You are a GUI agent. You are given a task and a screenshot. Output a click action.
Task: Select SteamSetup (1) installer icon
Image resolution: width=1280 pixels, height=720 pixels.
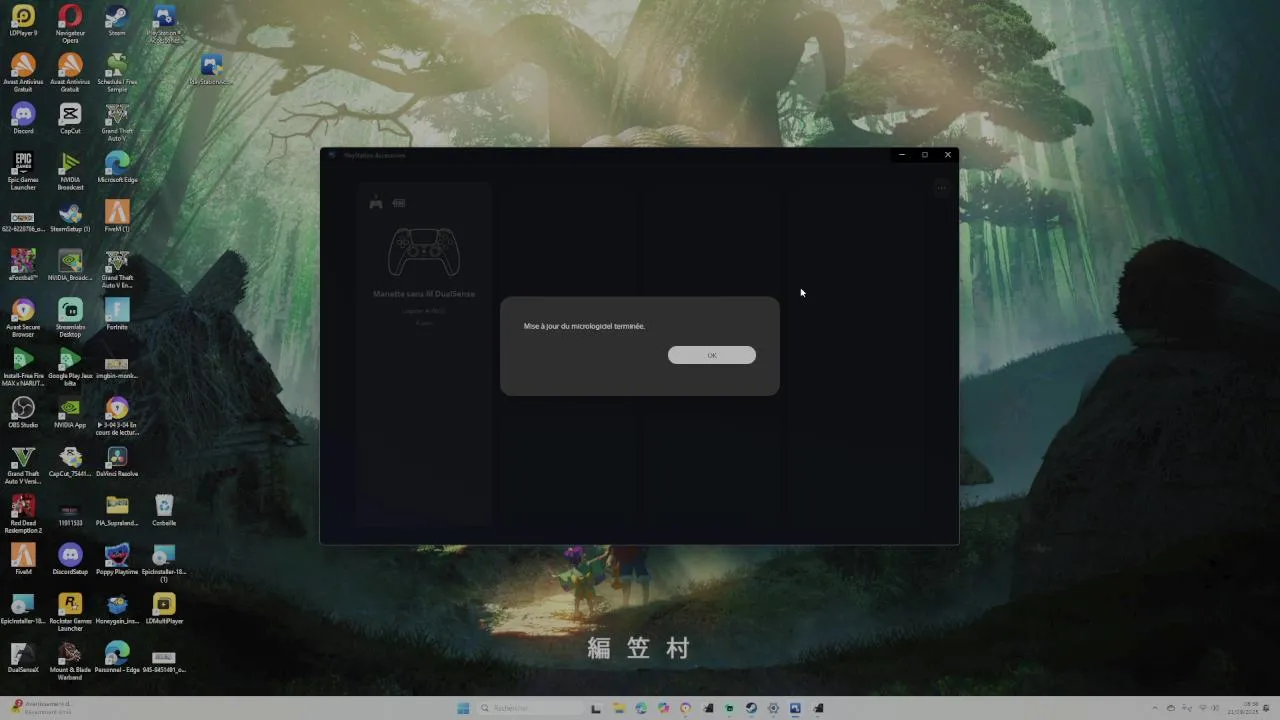click(70, 217)
